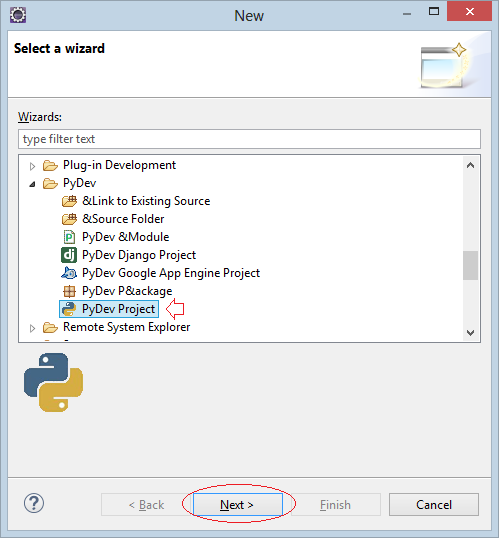The width and height of the screenshot is (499, 538).
Task: Select the Remote System Explorer item
Action: tap(126, 327)
